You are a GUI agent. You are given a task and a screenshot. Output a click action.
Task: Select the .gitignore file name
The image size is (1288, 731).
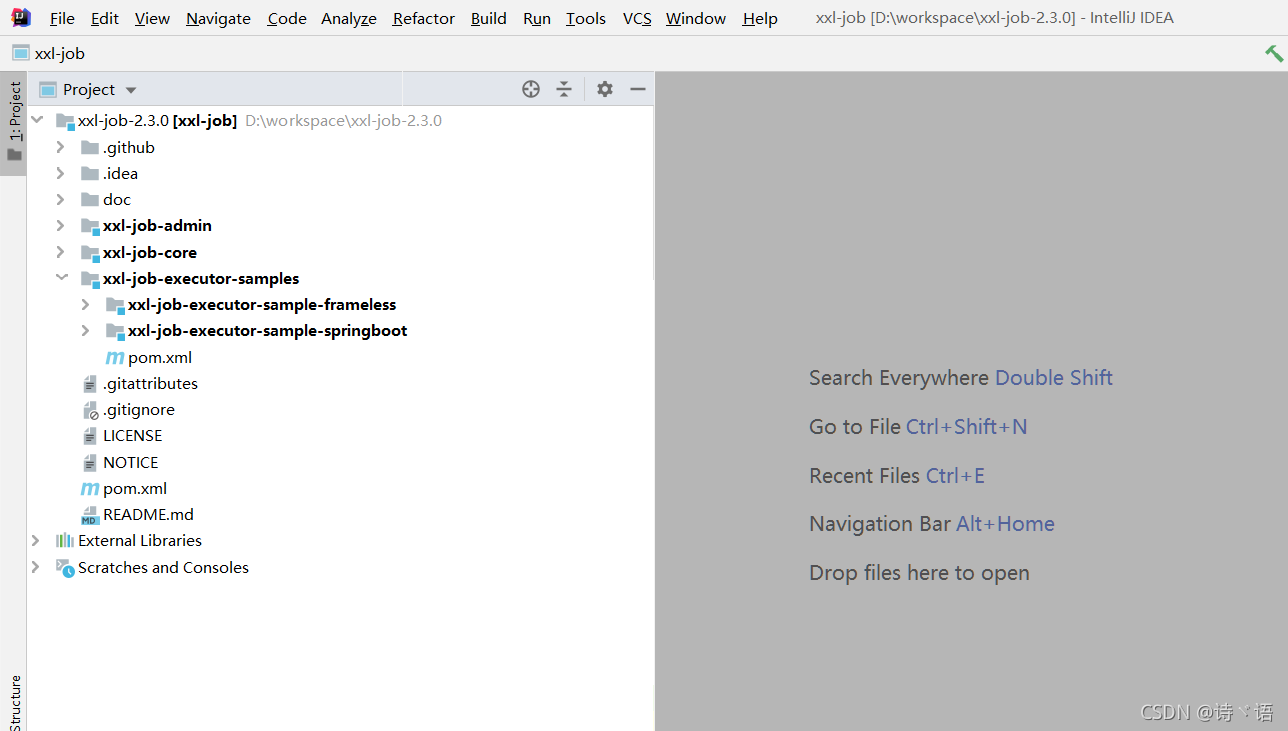pos(139,410)
